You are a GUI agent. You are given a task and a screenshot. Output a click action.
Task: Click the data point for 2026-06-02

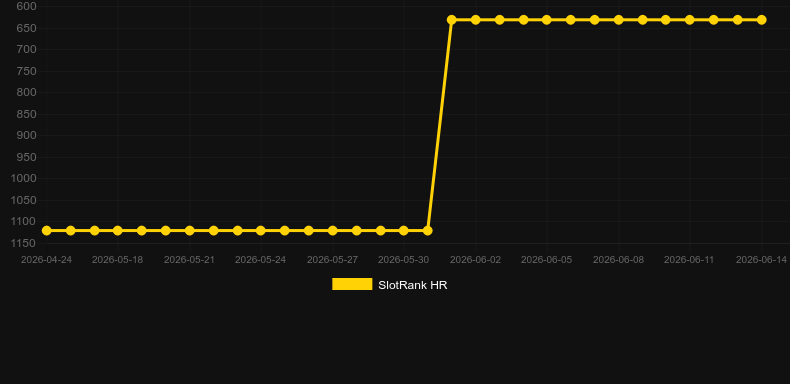tap(475, 20)
